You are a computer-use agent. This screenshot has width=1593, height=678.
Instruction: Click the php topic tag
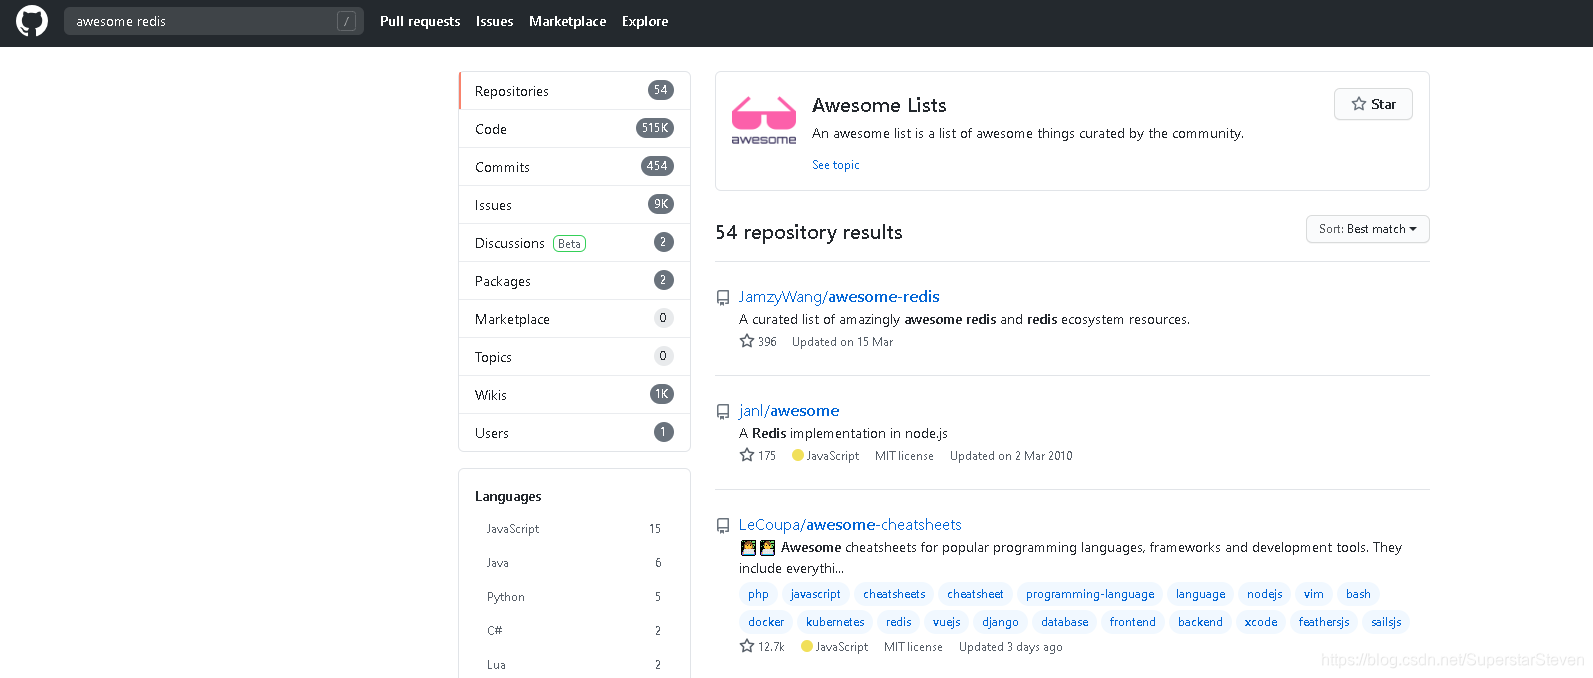tap(758, 594)
